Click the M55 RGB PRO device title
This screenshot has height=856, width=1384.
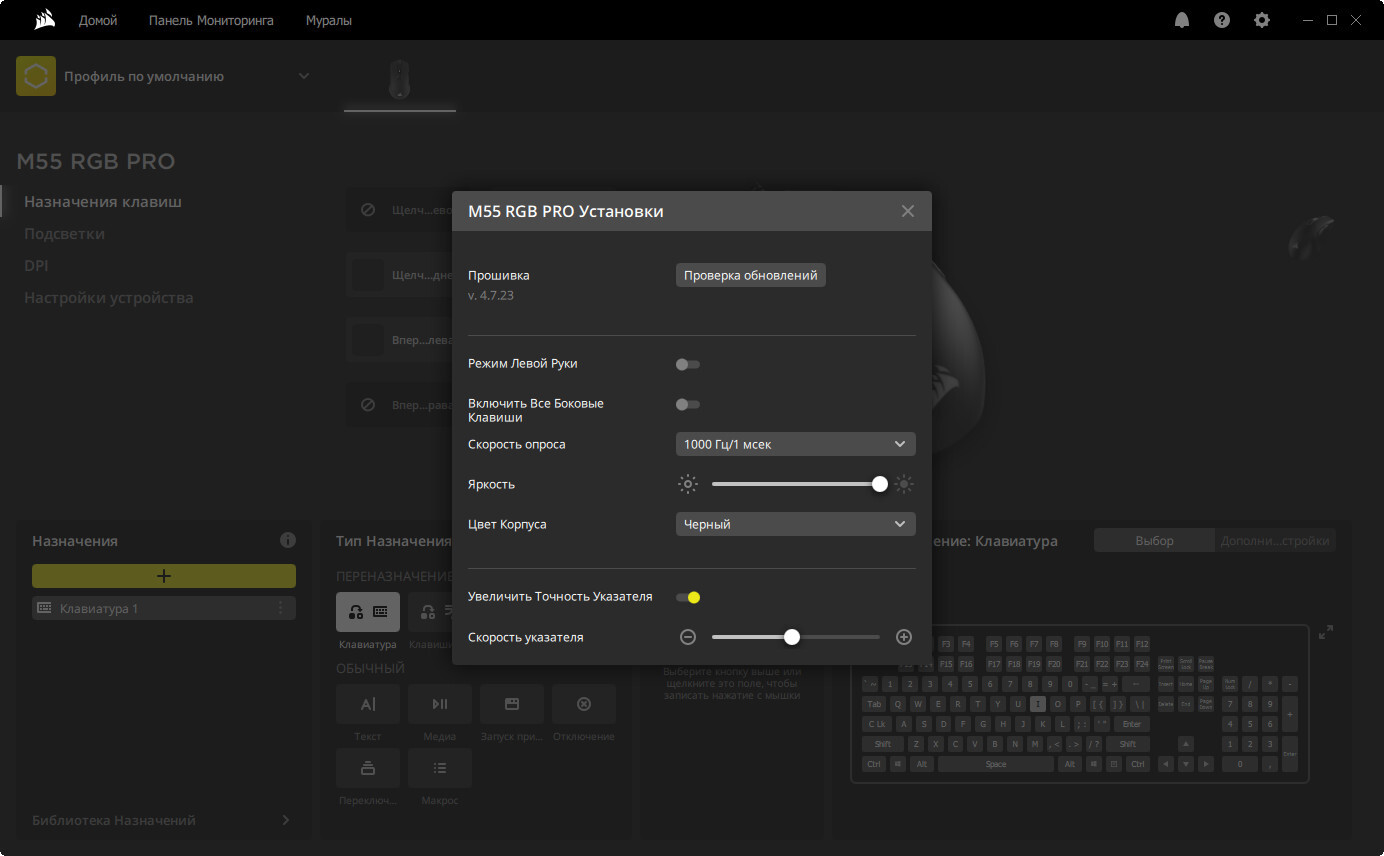tap(96, 161)
